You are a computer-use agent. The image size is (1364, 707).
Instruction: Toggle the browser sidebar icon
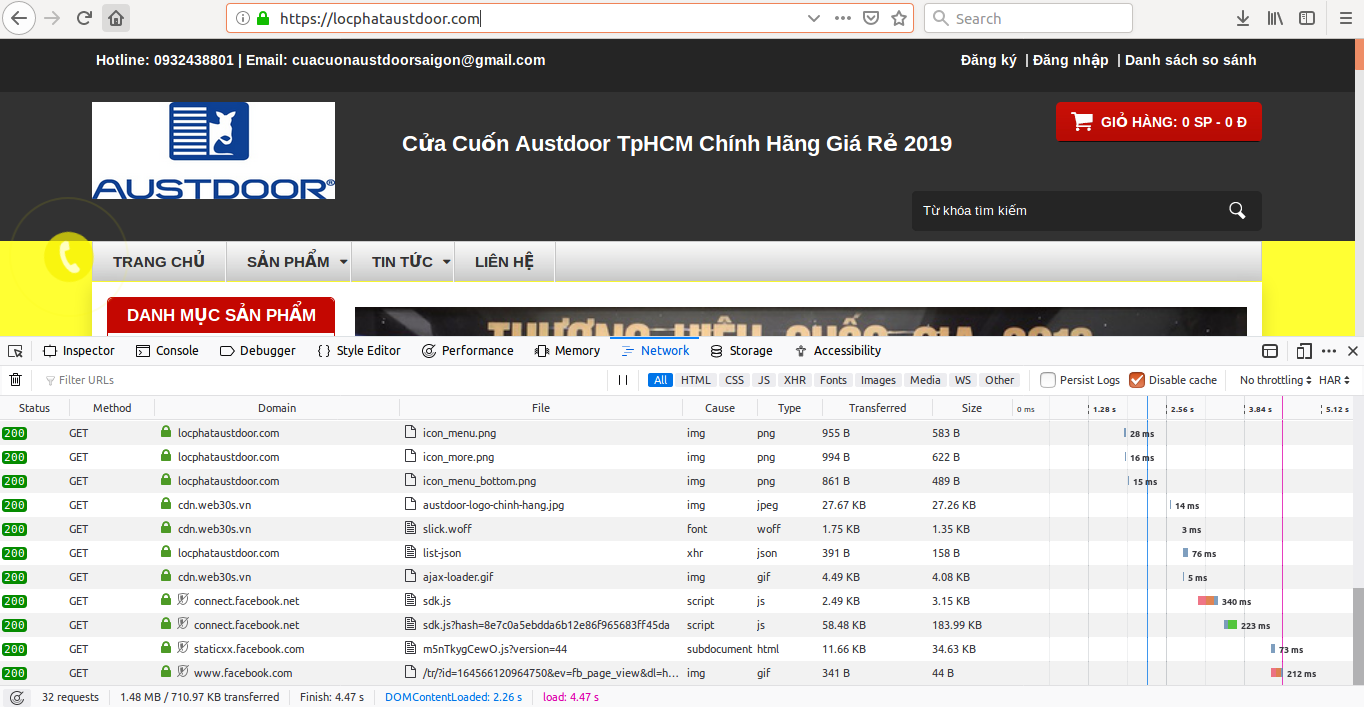coord(1307,18)
